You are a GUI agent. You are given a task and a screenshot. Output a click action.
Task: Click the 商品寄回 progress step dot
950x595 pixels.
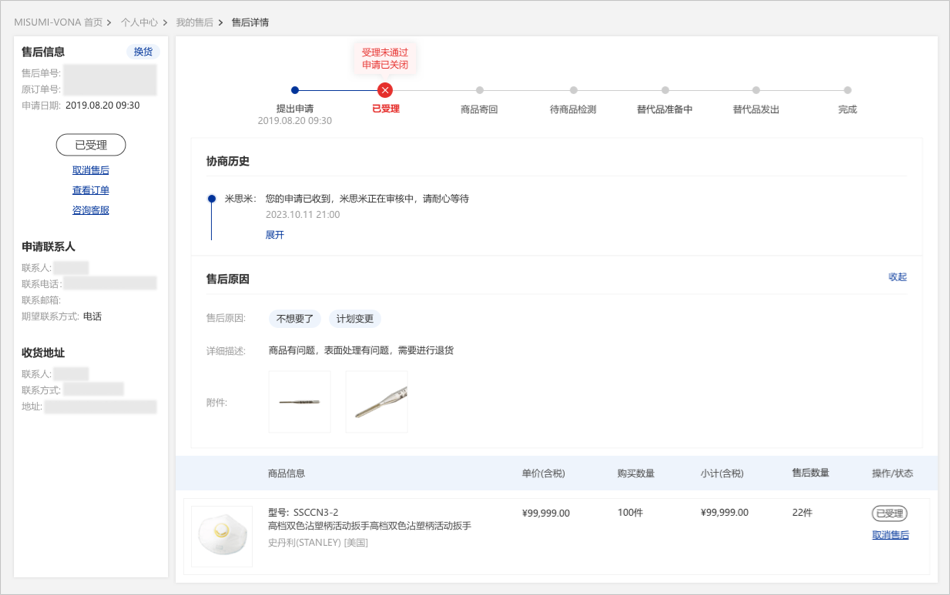[x=479, y=91]
